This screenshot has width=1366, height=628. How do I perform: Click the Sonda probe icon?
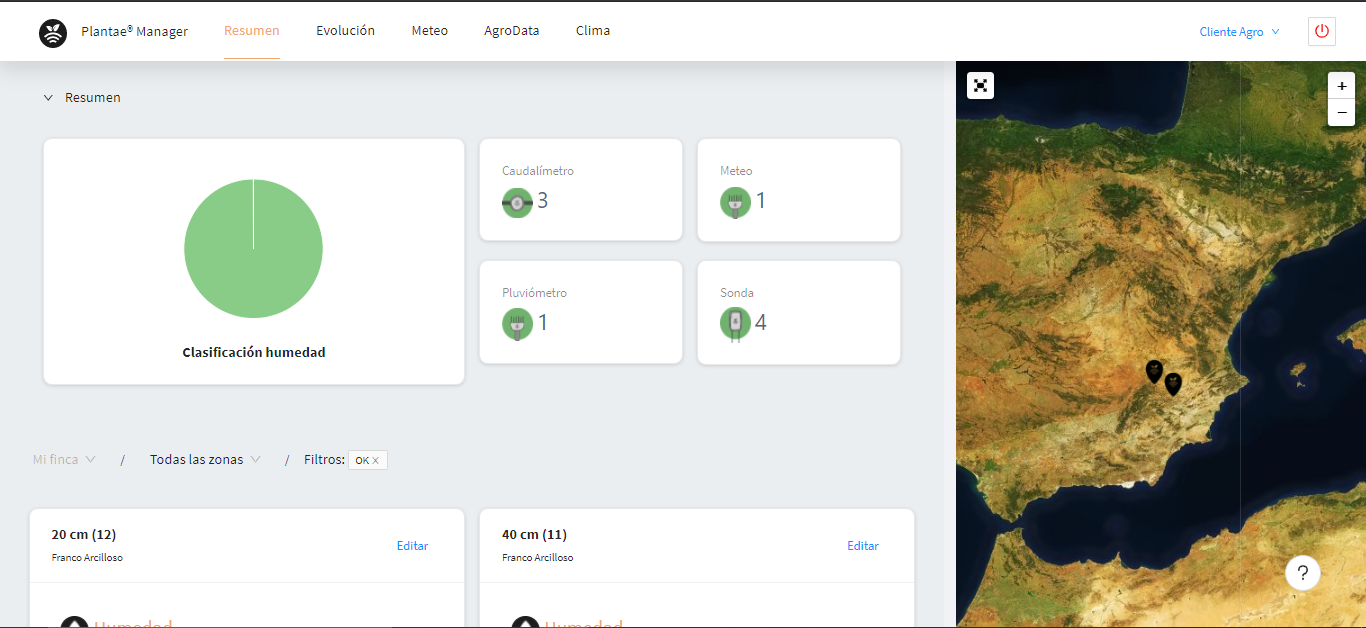coord(735,324)
